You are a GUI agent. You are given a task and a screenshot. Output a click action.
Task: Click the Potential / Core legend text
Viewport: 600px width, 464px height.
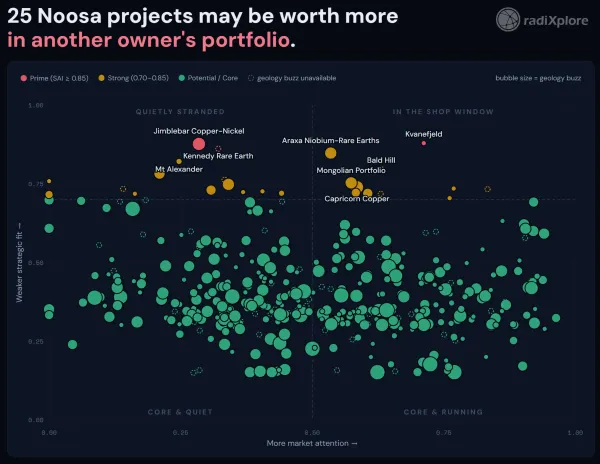[213, 78]
